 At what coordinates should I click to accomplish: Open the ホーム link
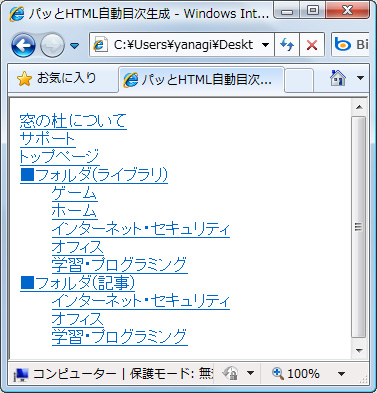(x=74, y=211)
